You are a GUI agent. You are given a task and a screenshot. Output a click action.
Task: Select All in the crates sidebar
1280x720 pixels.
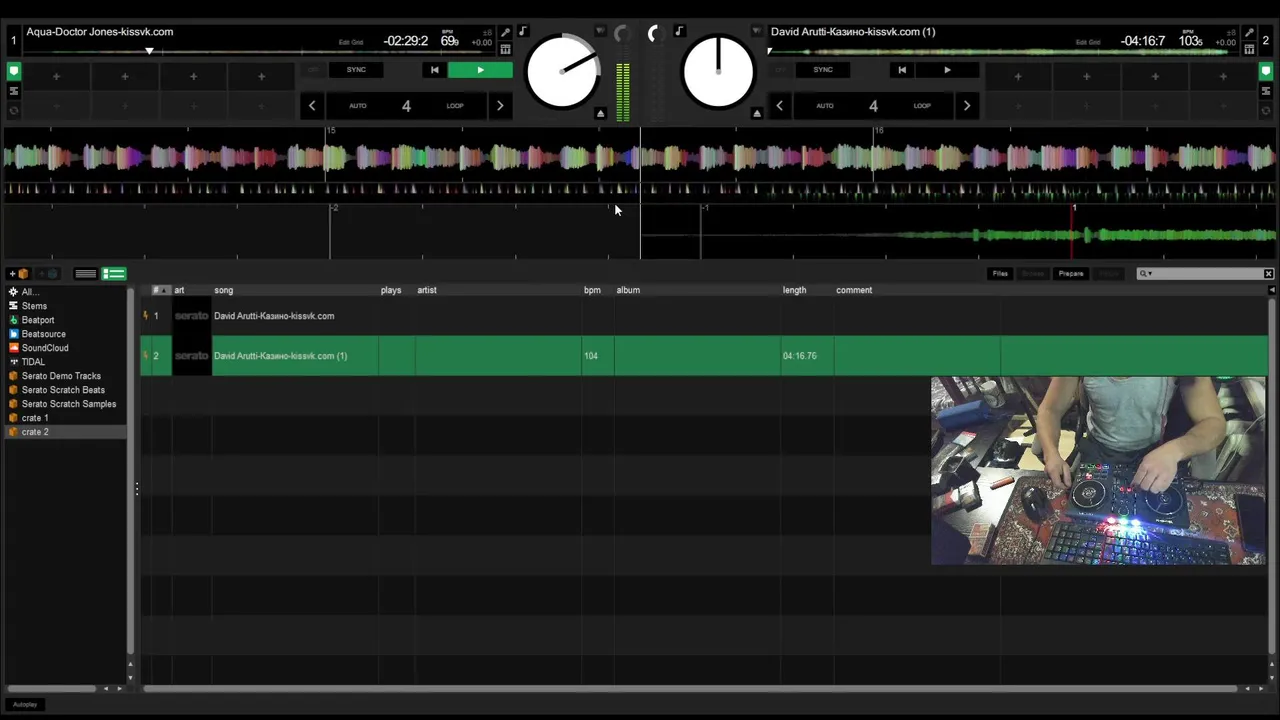pyautogui.click(x=29, y=292)
